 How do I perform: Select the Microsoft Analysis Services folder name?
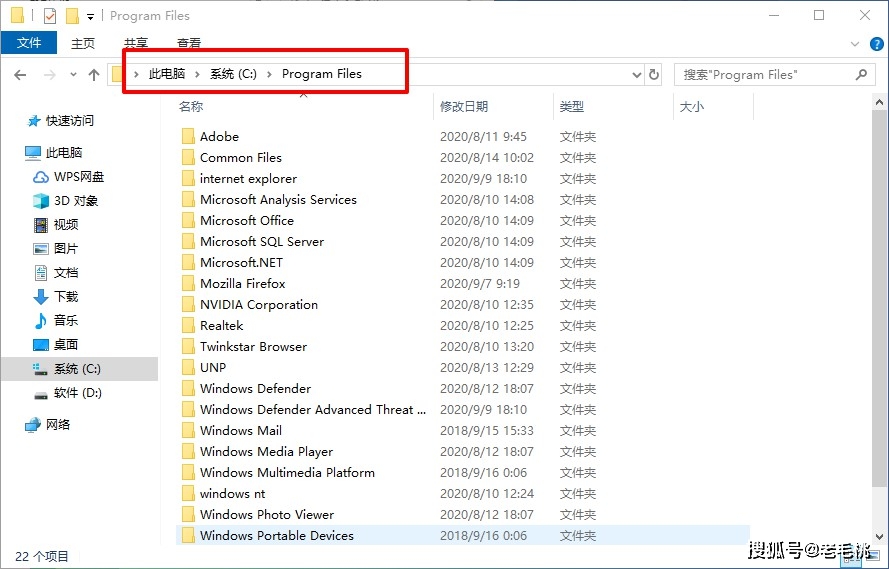278,199
